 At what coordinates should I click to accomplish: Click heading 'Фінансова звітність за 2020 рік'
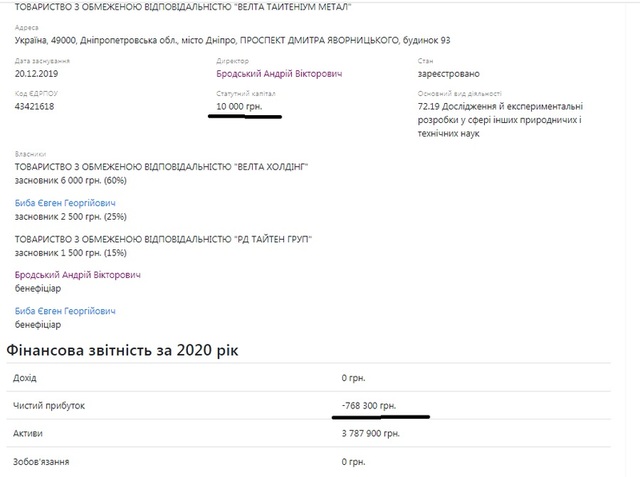click(123, 350)
